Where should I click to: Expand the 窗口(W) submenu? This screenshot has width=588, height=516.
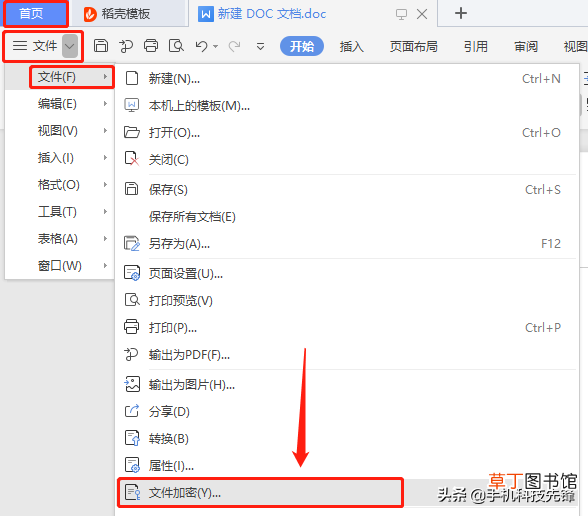pos(60,266)
